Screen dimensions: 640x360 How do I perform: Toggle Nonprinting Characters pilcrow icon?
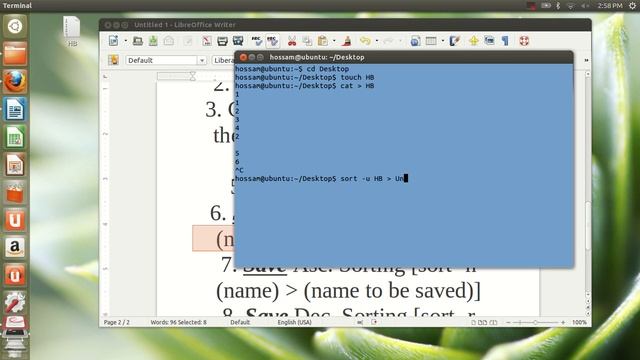click(505, 41)
